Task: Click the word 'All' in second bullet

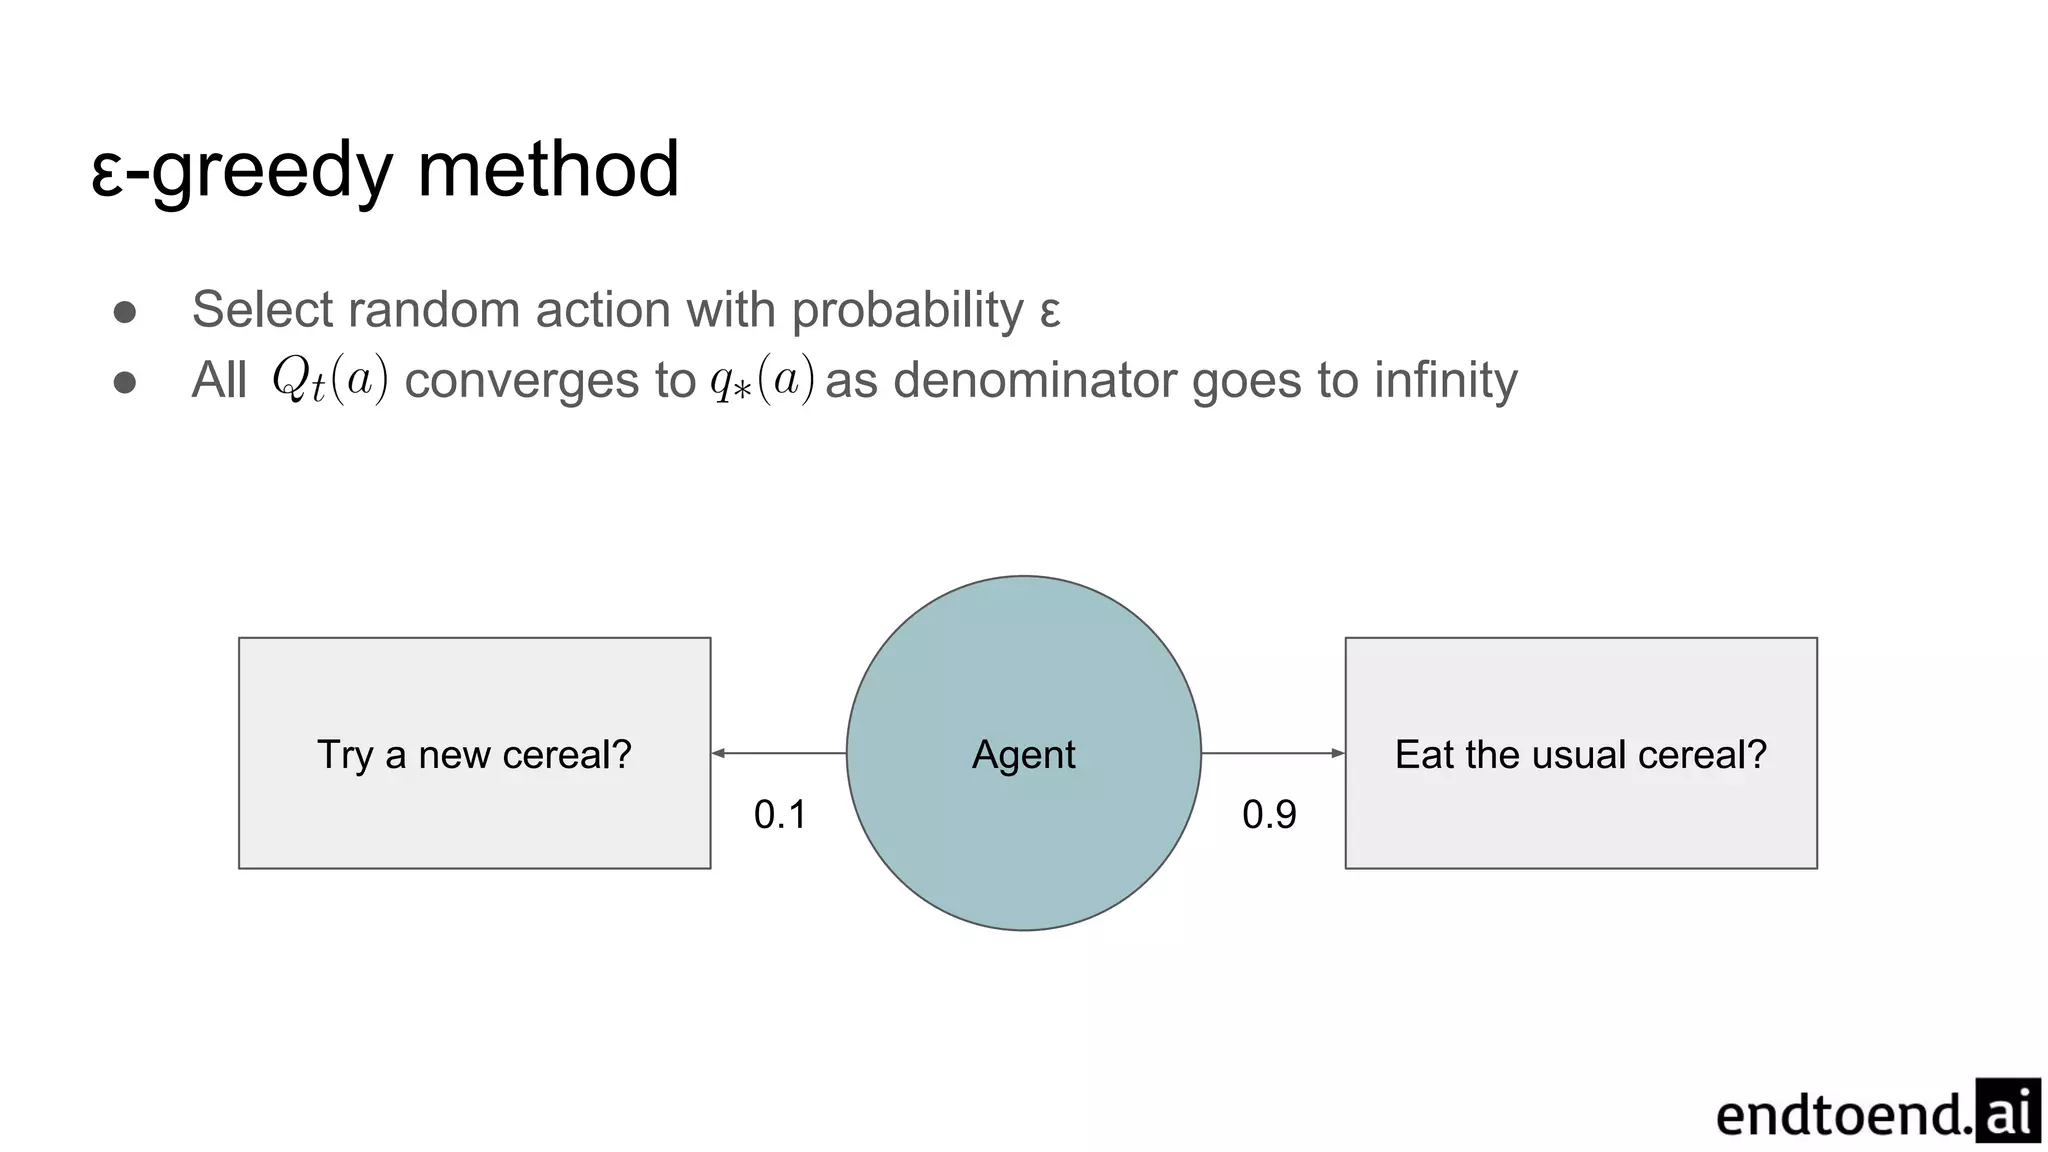Action: coord(219,380)
